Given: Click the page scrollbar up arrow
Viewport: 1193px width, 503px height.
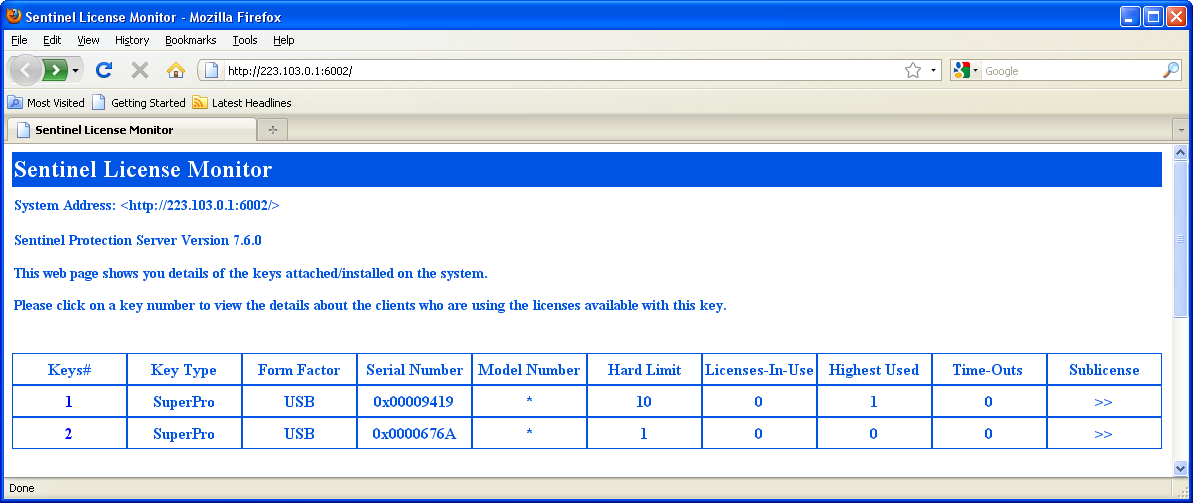Looking at the screenshot, I should [1181, 153].
